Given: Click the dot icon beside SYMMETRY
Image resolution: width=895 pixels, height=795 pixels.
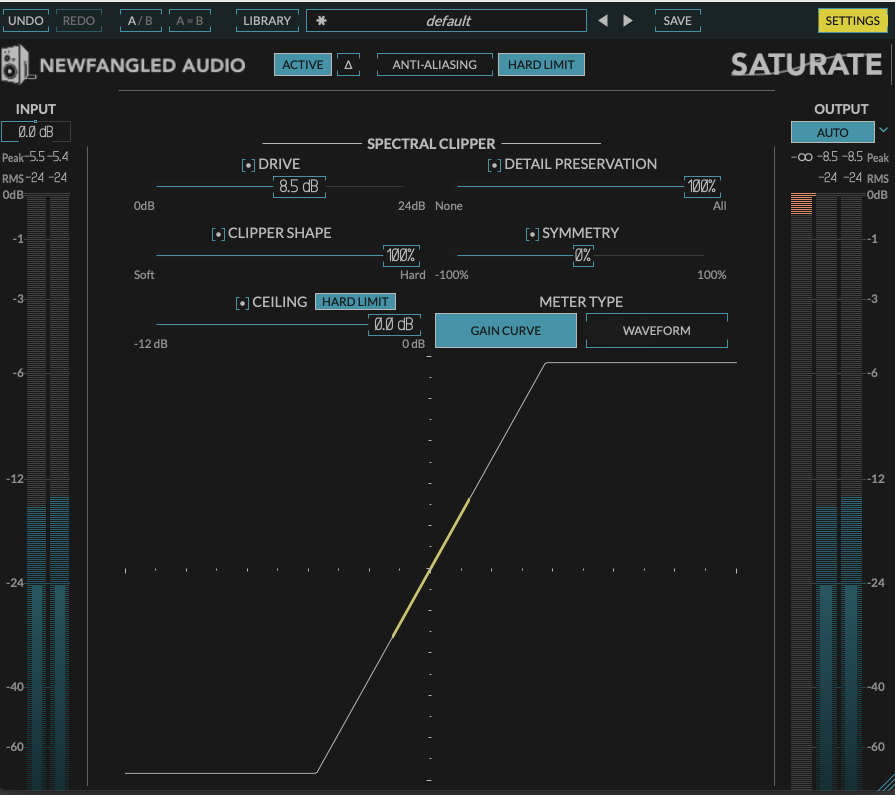Looking at the screenshot, I should click(531, 233).
